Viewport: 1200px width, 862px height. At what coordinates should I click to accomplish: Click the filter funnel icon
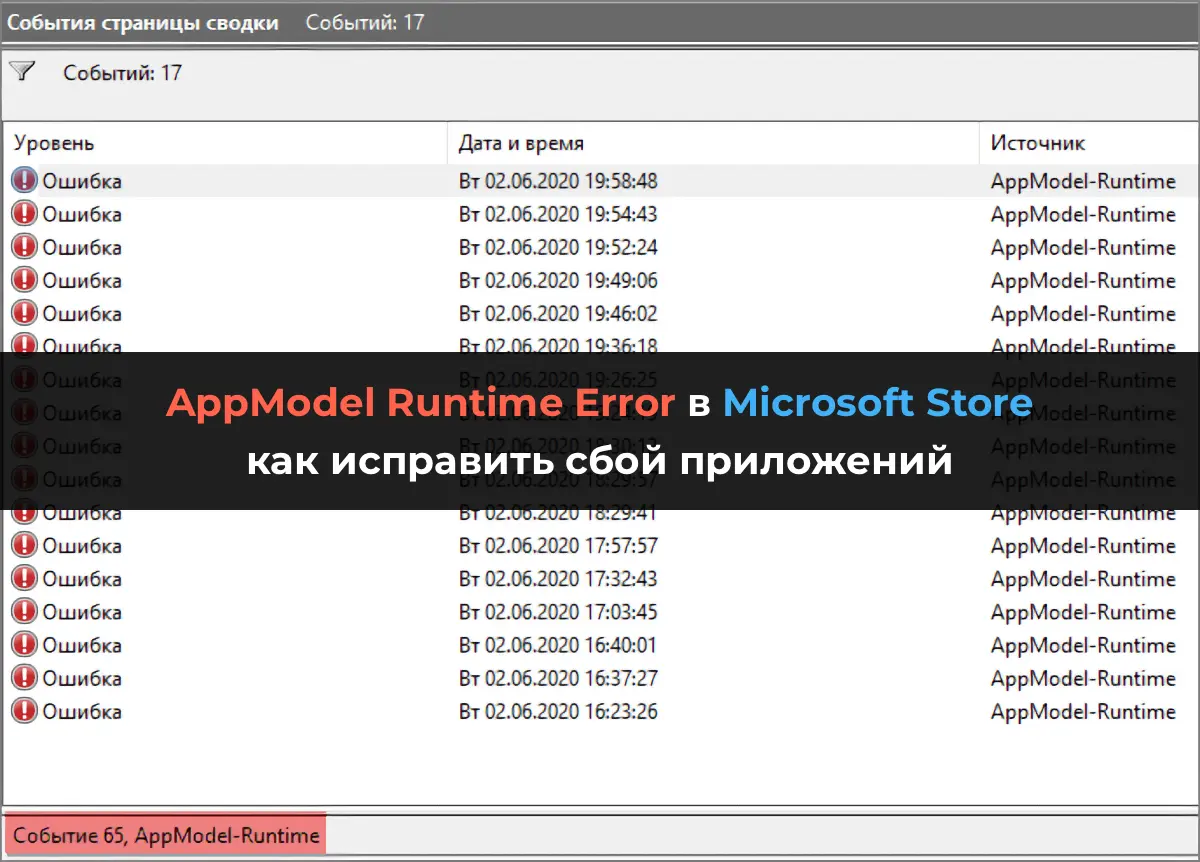(22, 72)
